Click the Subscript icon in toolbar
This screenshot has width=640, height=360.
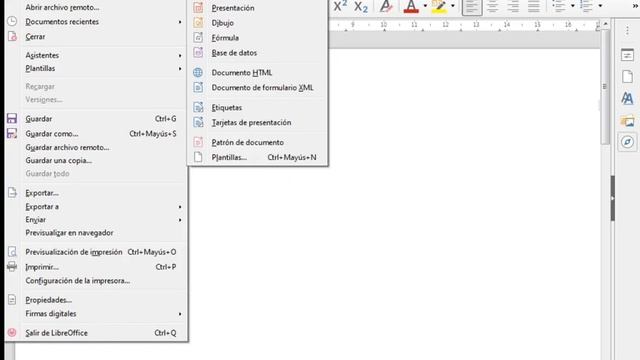(361, 7)
